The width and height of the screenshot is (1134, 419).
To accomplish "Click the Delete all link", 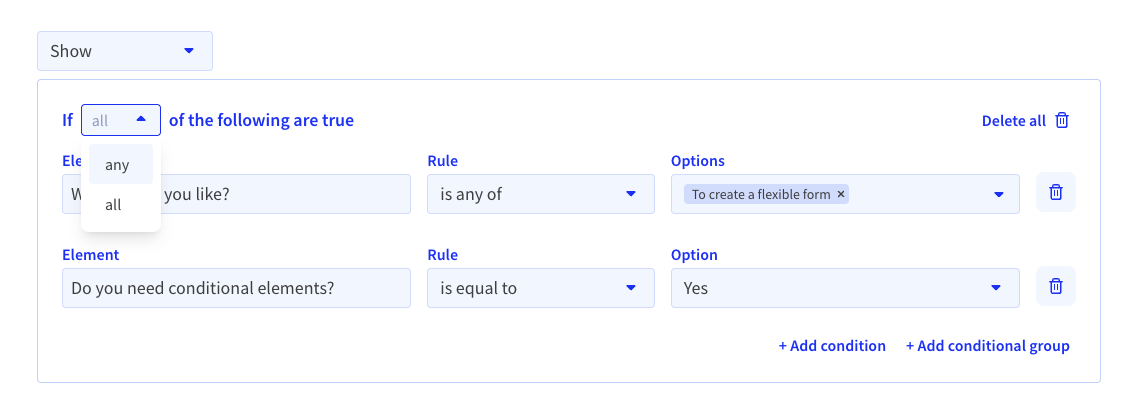I will (x=1013, y=121).
